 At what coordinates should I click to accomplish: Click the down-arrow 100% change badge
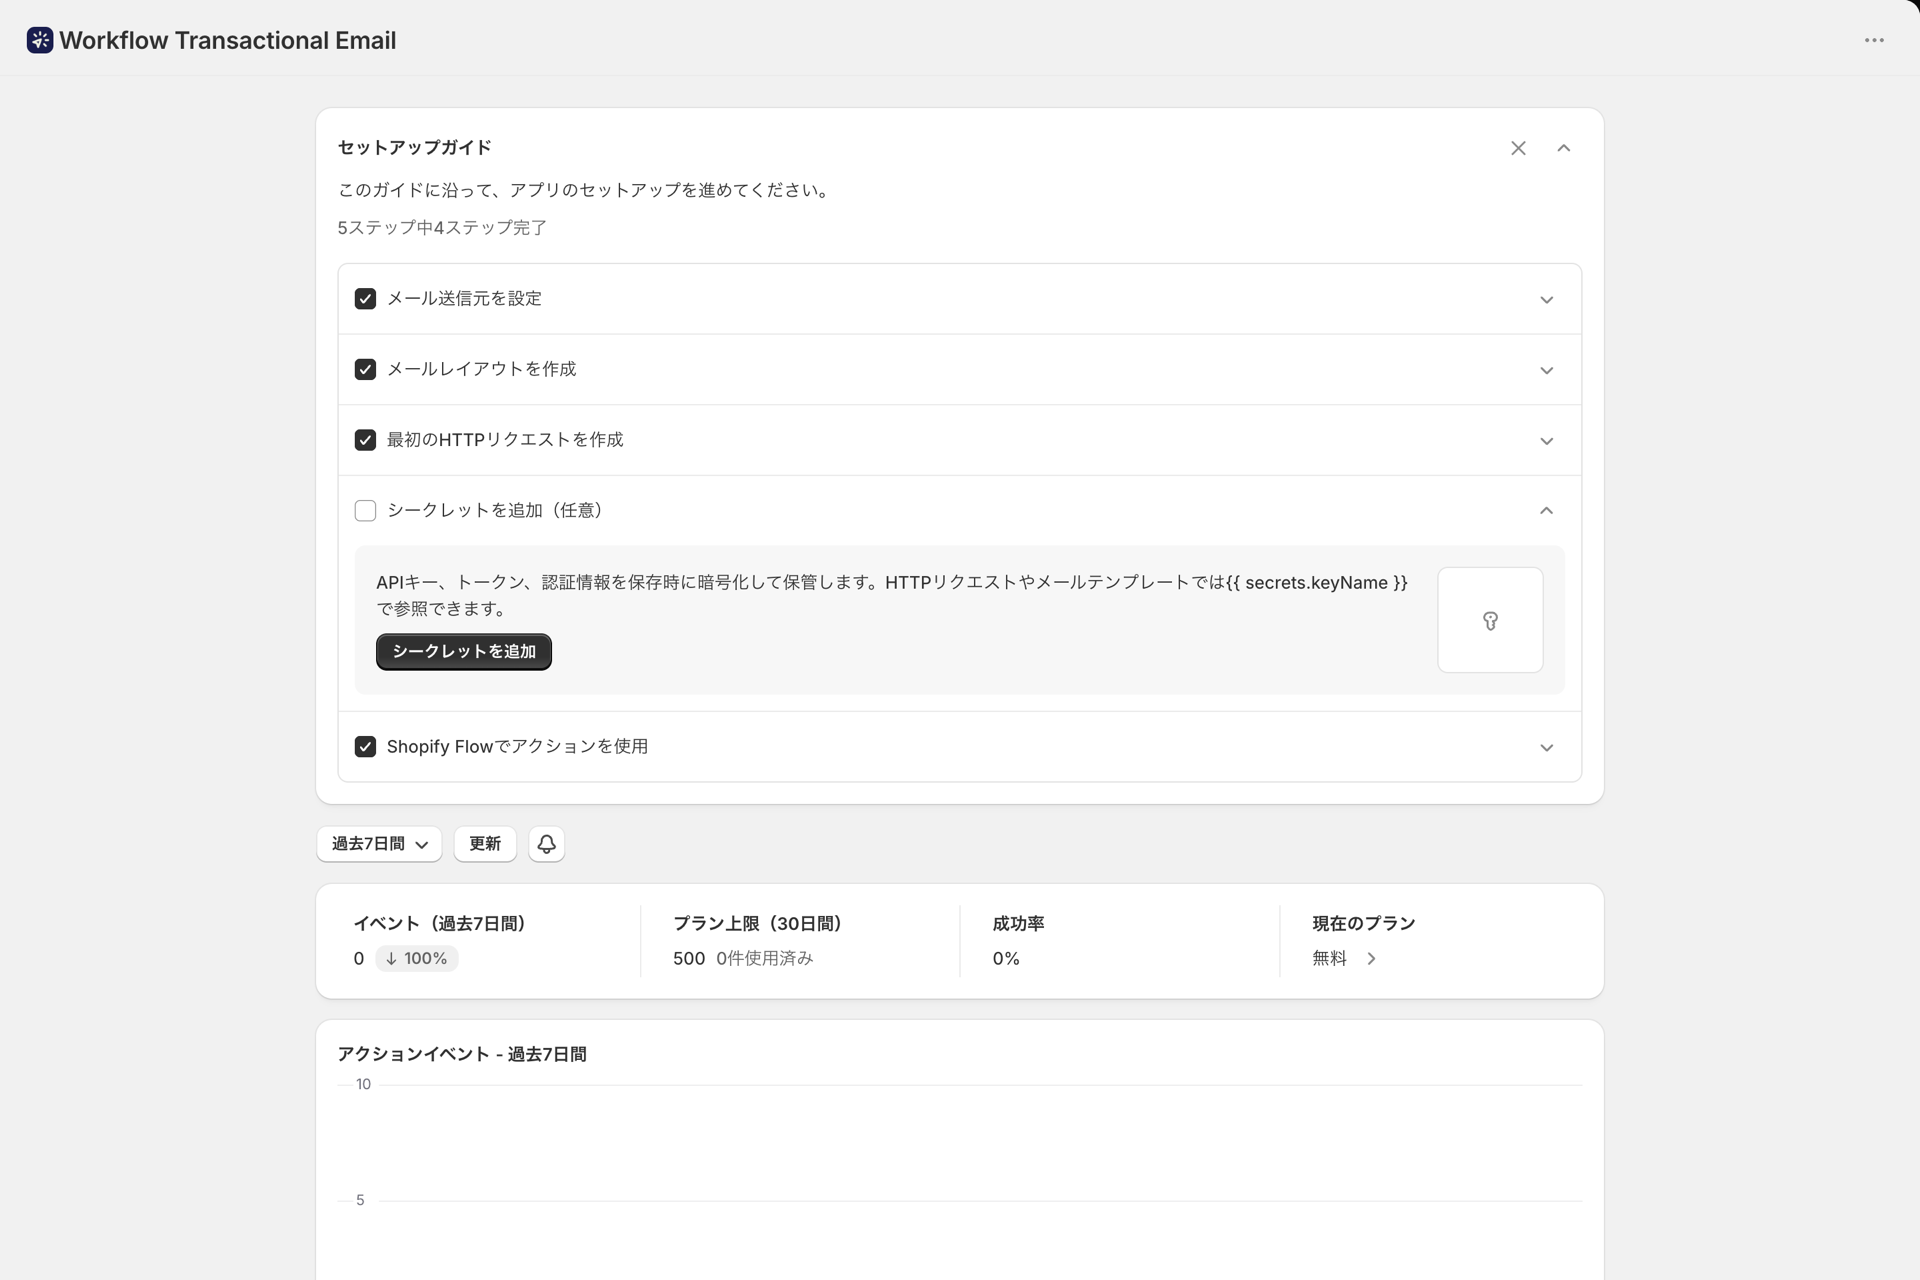[417, 958]
